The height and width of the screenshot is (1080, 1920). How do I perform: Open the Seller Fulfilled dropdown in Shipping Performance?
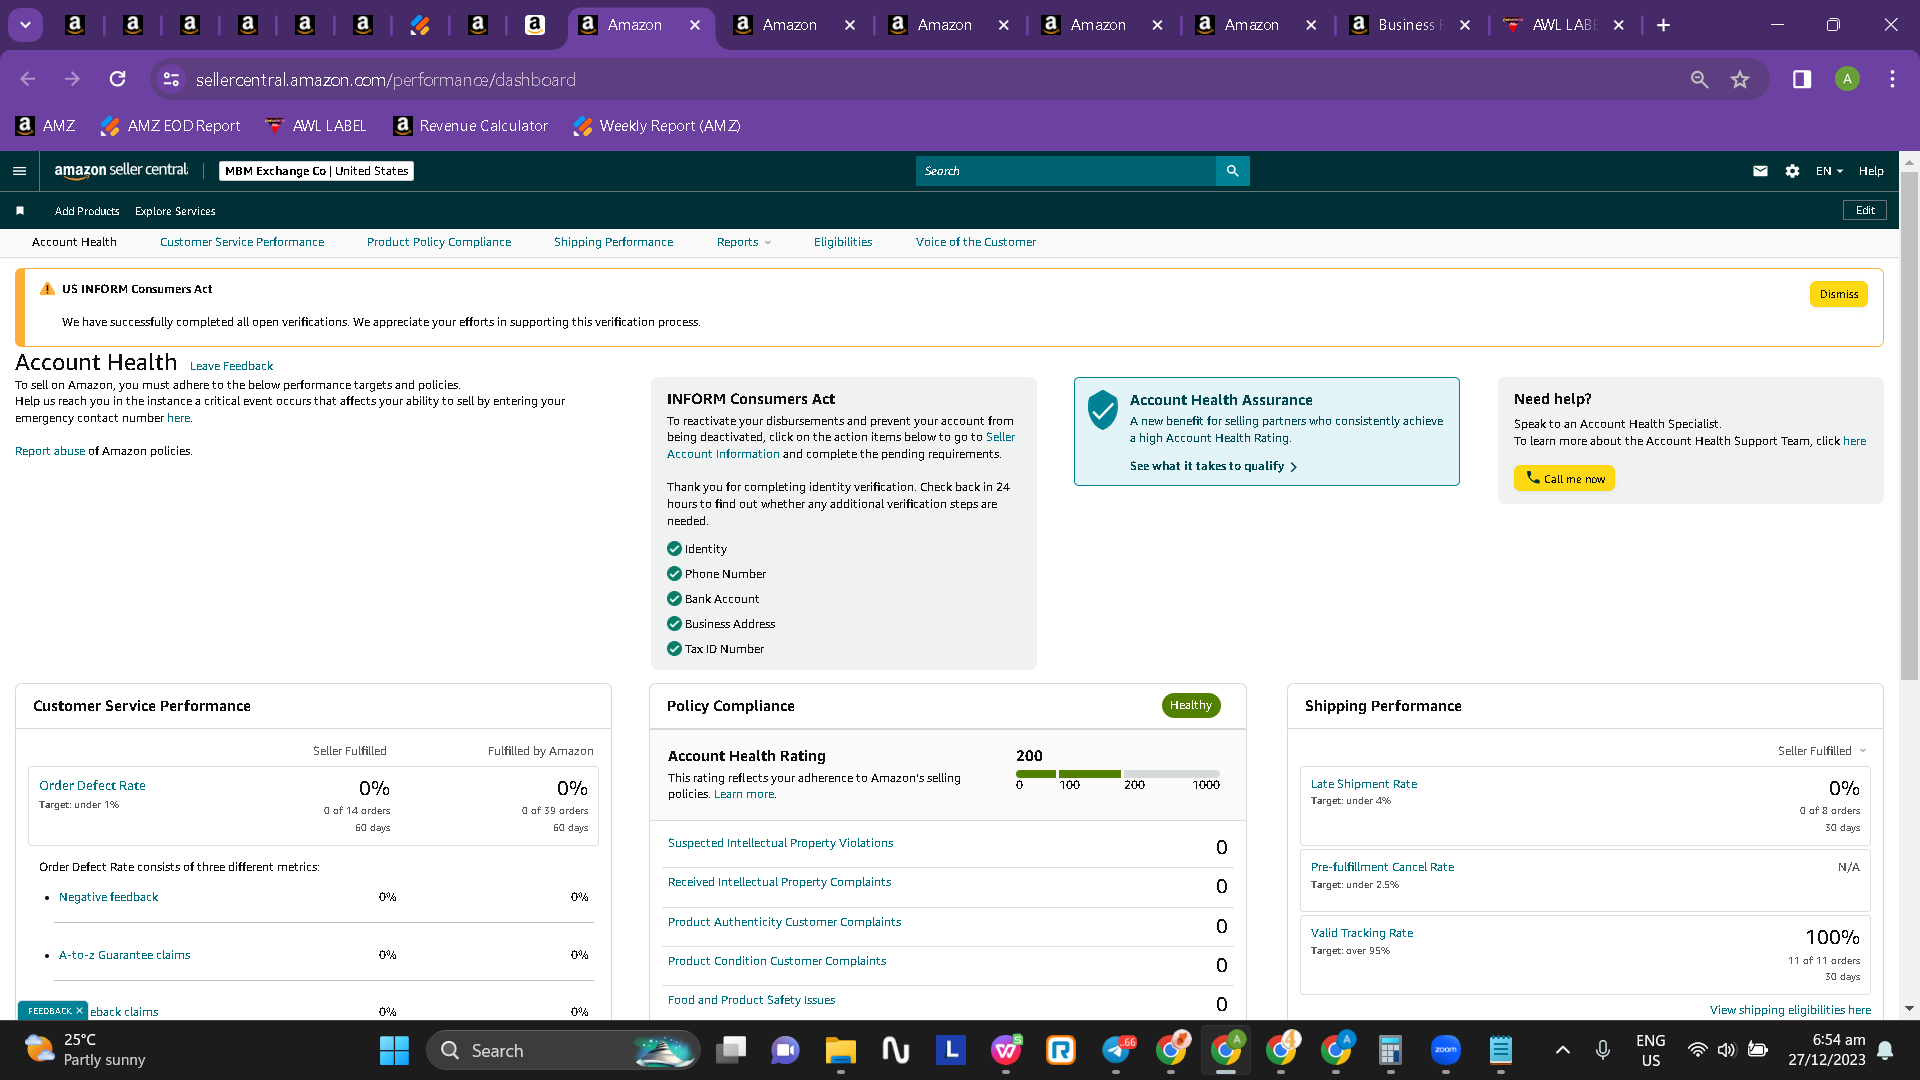(1821, 751)
